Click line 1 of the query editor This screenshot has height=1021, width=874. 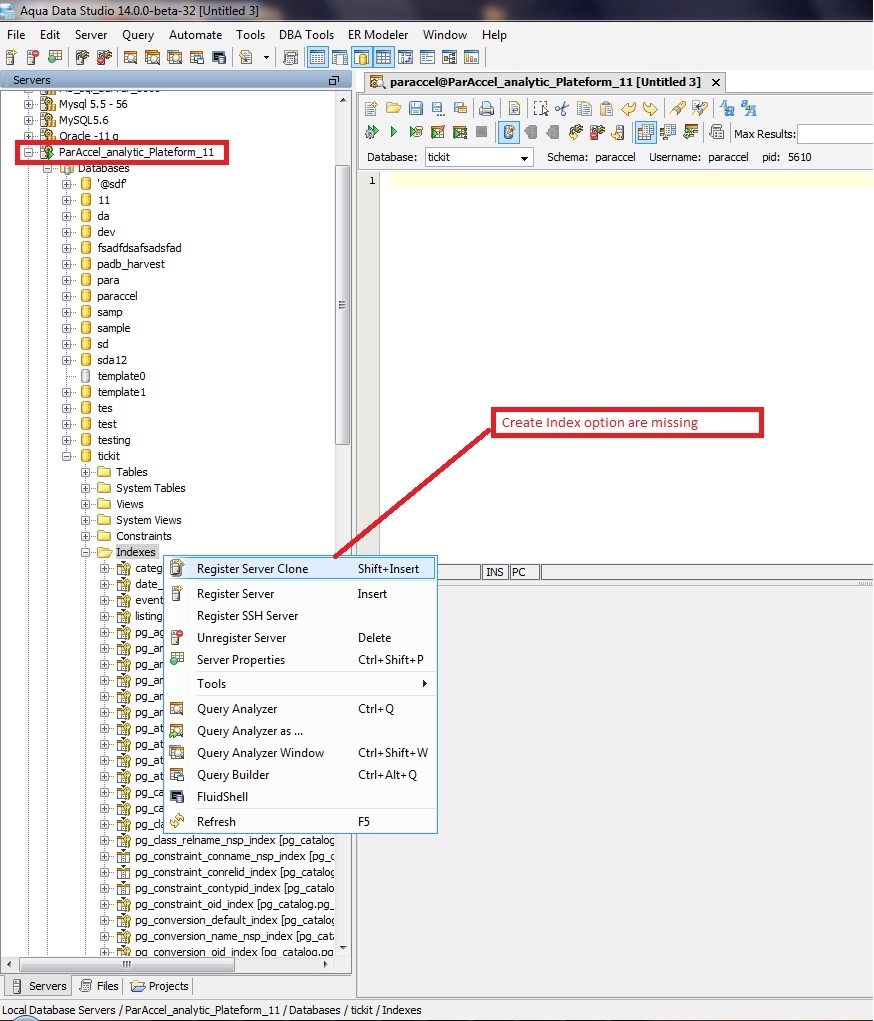tap(630, 180)
